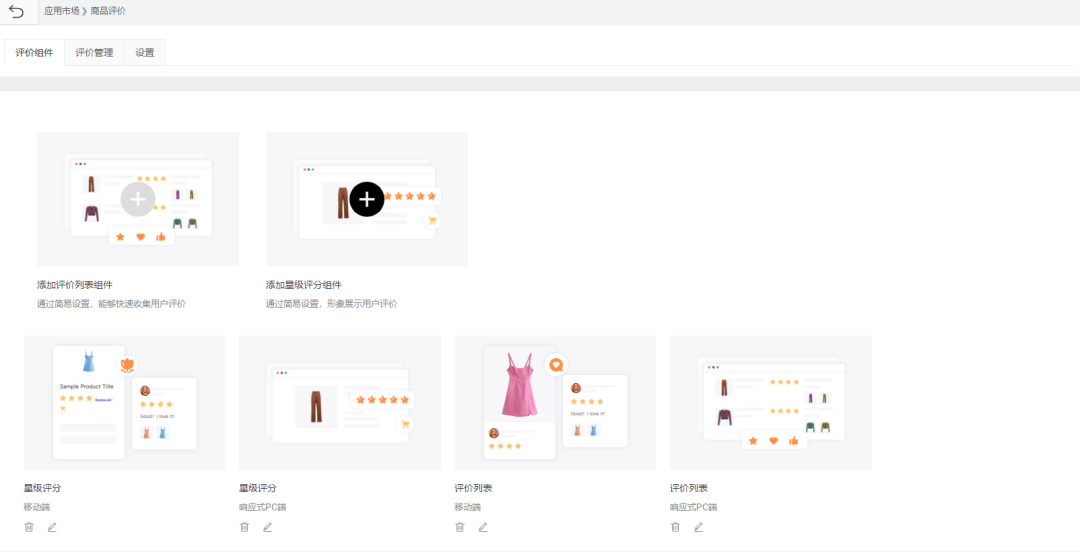Delete the mobile 星级评分 component
The image size is (1080, 552).
tap(29, 527)
